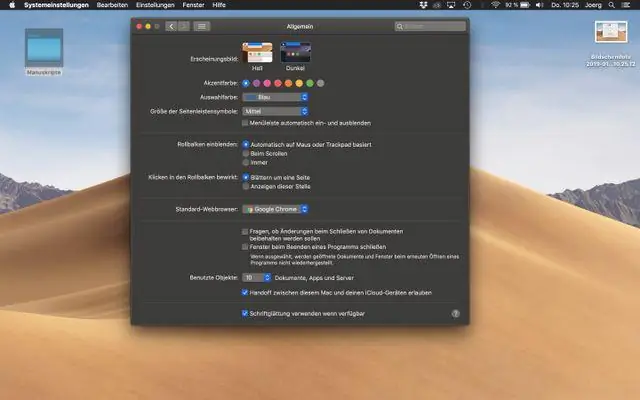Screen dimensions: 640x400
Task: Choose the pink accent color
Action: click(x=267, y=83)
